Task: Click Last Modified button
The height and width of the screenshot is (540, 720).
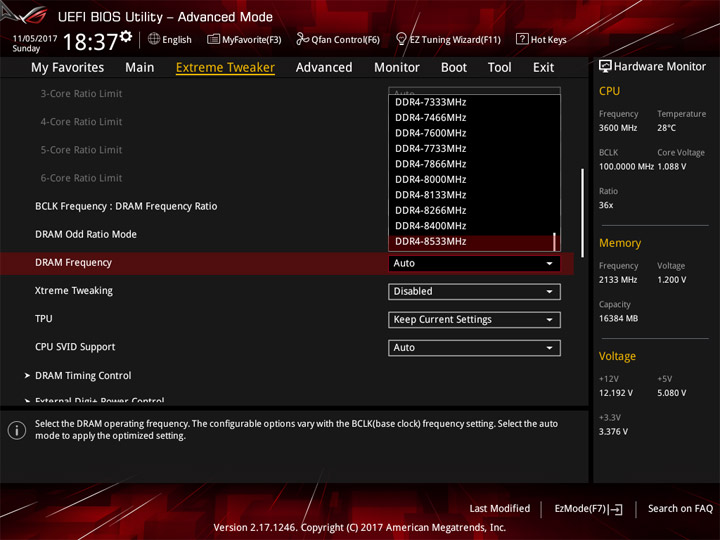Action: click(x=500, y=508)
